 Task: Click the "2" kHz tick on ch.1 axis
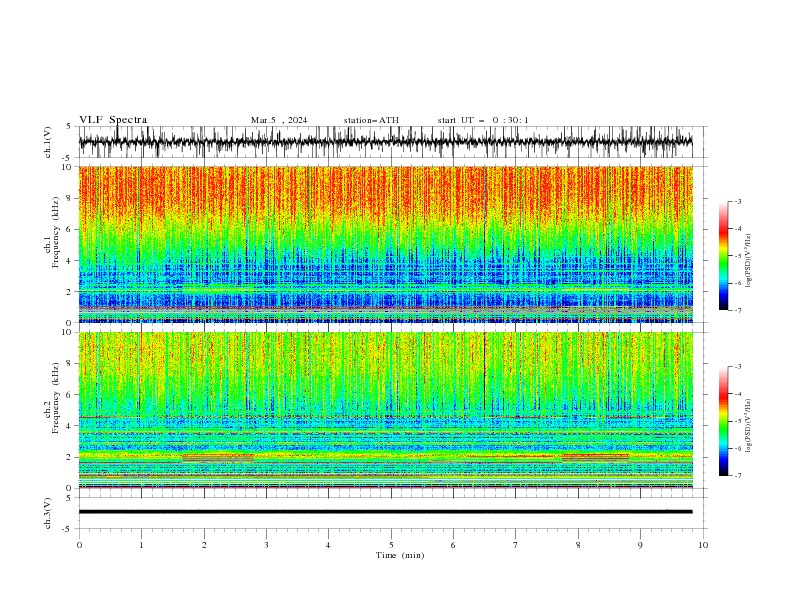tap(70, 292)
